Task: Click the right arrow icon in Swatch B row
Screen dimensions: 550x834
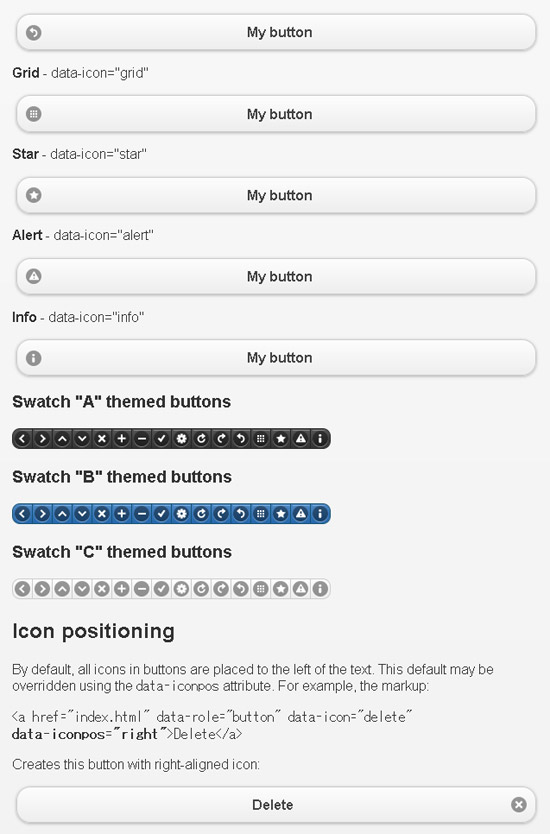Action: [x=42, y=514]
